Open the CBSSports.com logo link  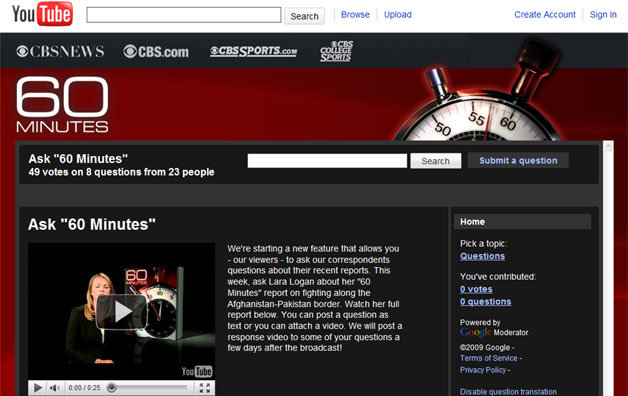[254, 51]
